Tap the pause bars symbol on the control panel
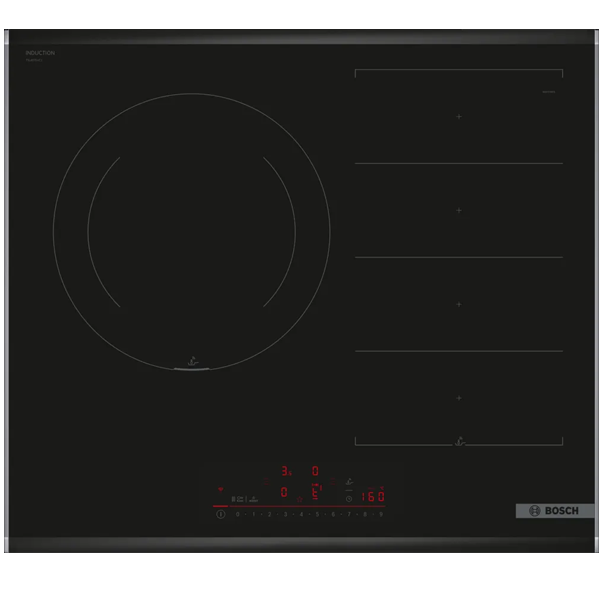This screenshot has width=600, height=600. (x=233, y=499)
